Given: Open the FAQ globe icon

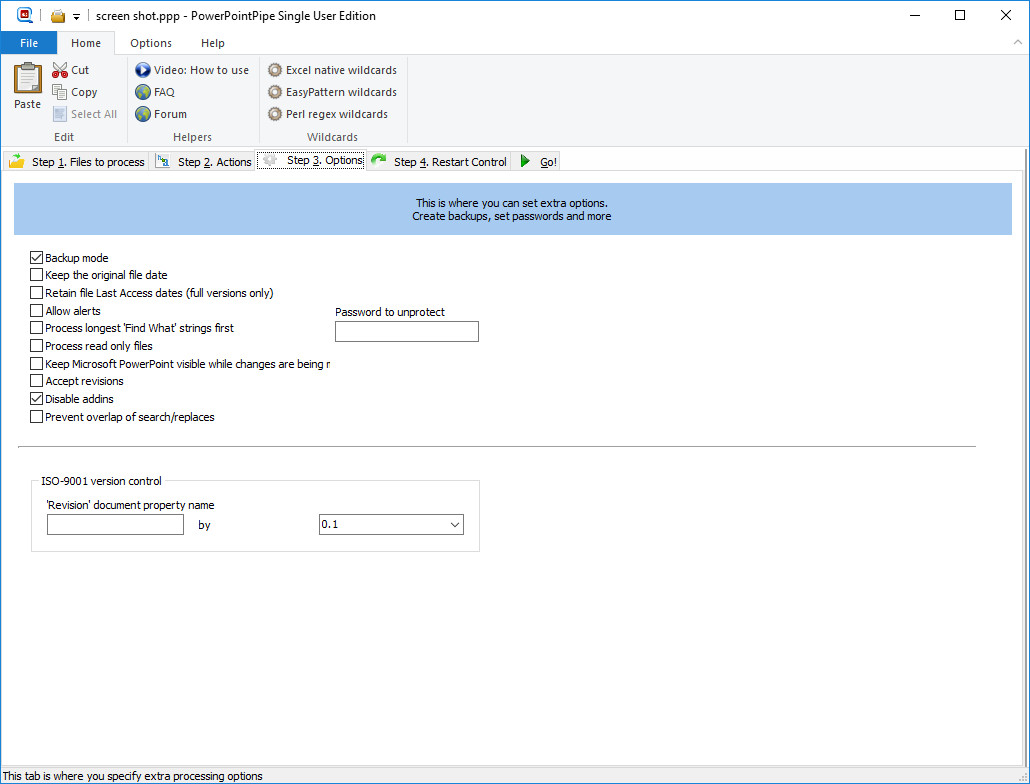Looking at the screenshot, I should (x=143, y=92).
